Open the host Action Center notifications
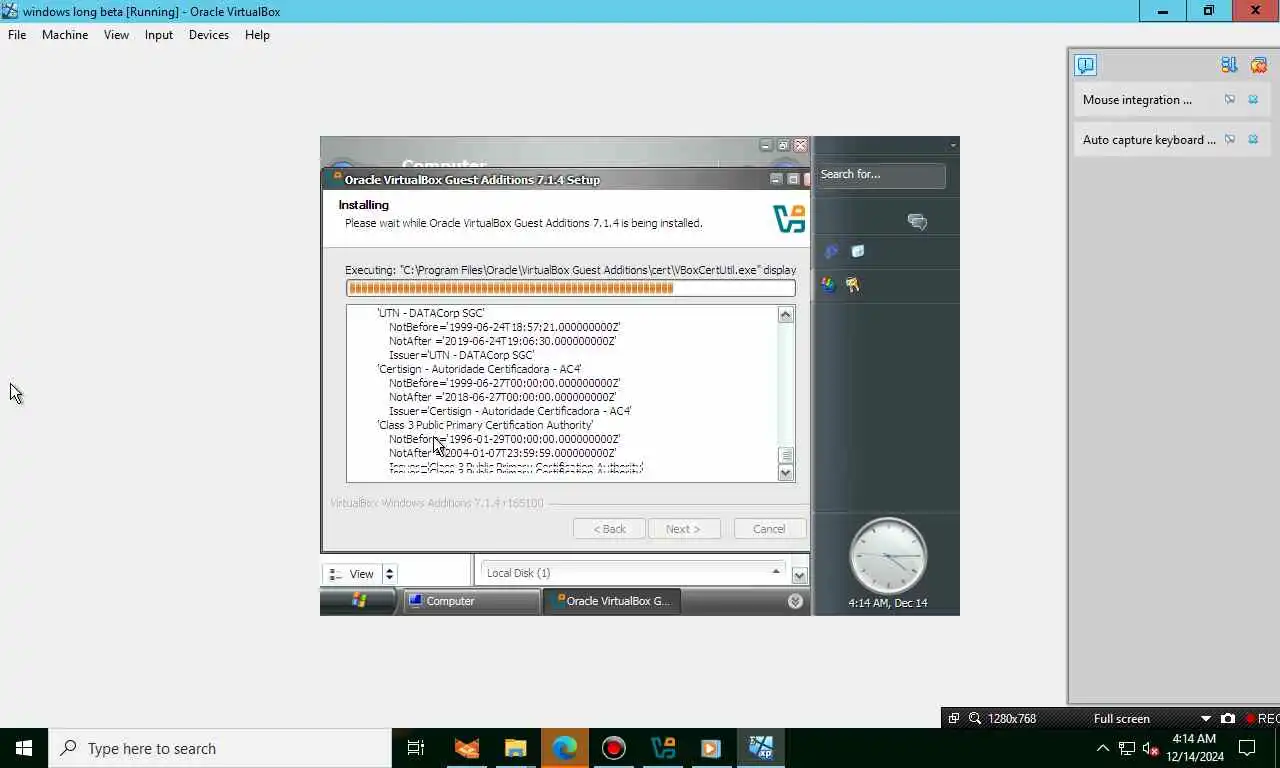The width and height of the screenshot is (1280, 768). tap(1247, 748)
